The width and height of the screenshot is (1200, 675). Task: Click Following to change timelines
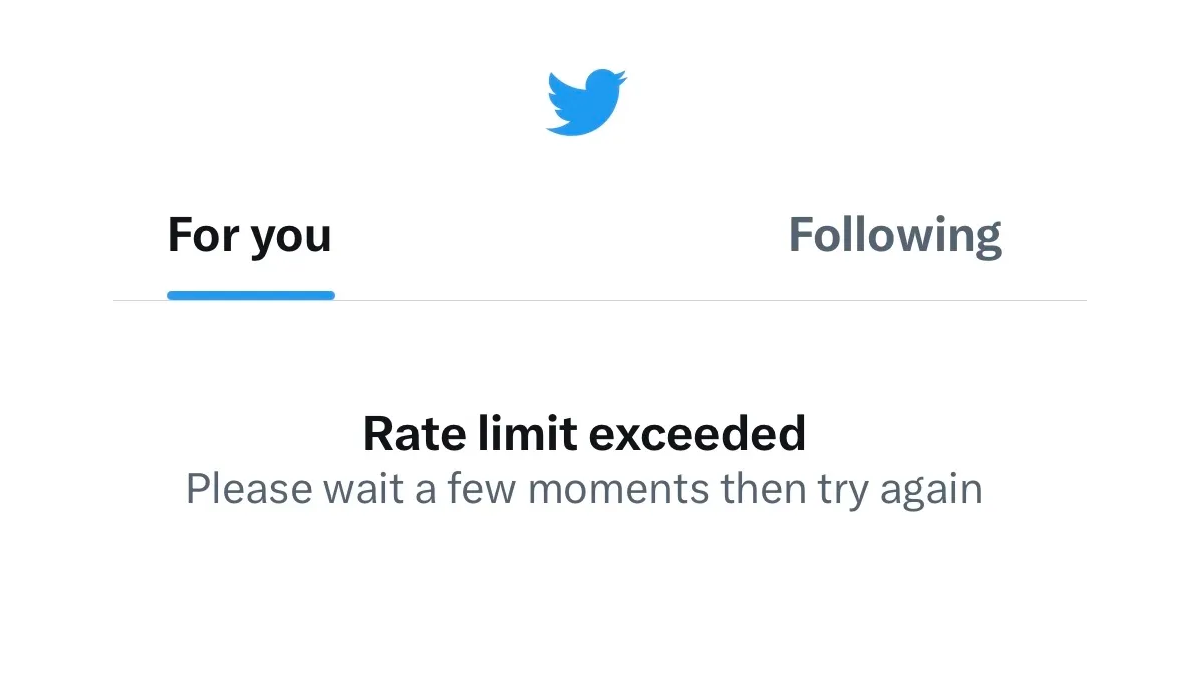pyautogui.click(x=894, y=234)
